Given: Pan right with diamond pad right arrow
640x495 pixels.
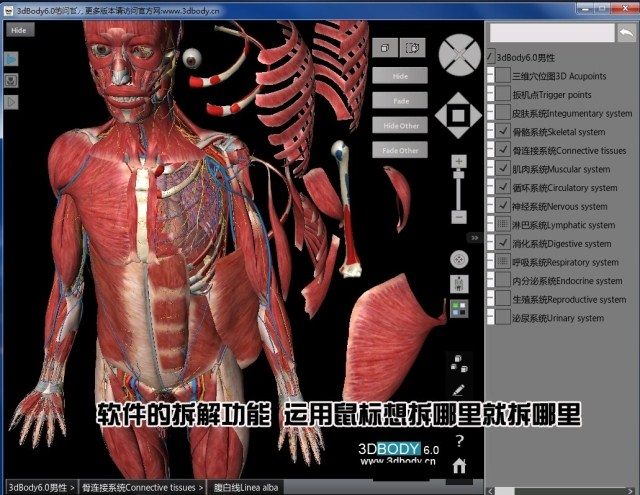Looking at the screenshot, I should pyautogui.click(x=475, y=115).
